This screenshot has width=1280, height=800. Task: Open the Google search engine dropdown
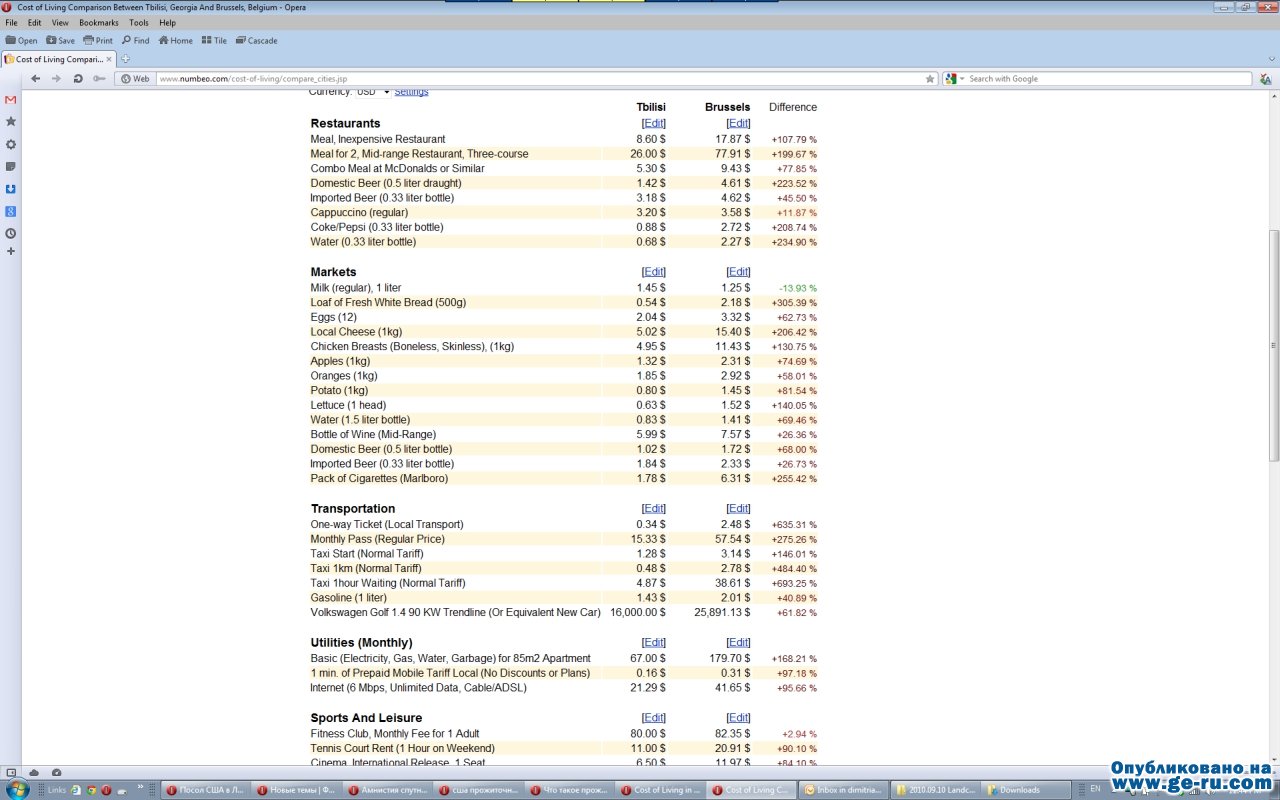point(955,79)
